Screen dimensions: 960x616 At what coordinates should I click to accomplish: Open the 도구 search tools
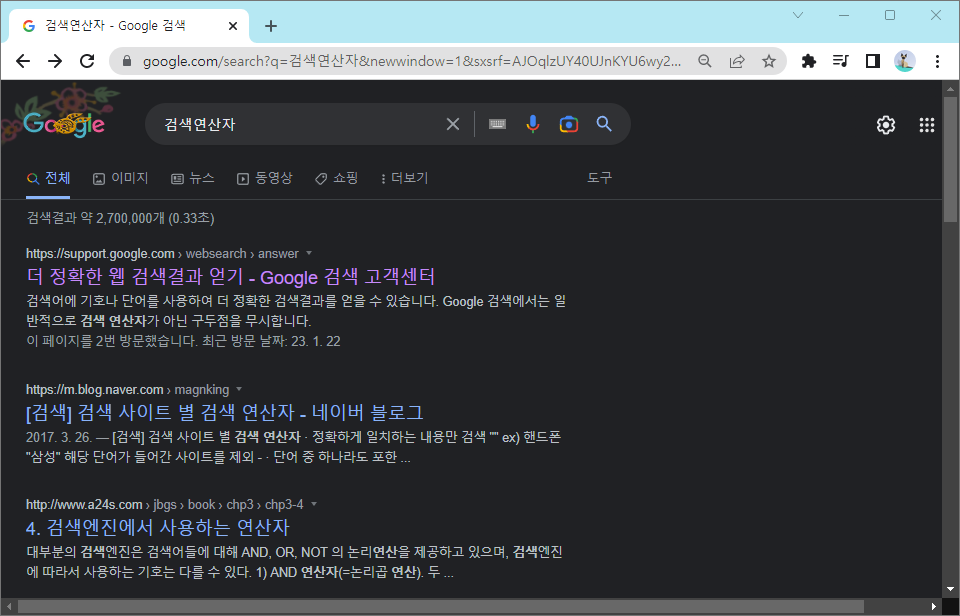599,178
